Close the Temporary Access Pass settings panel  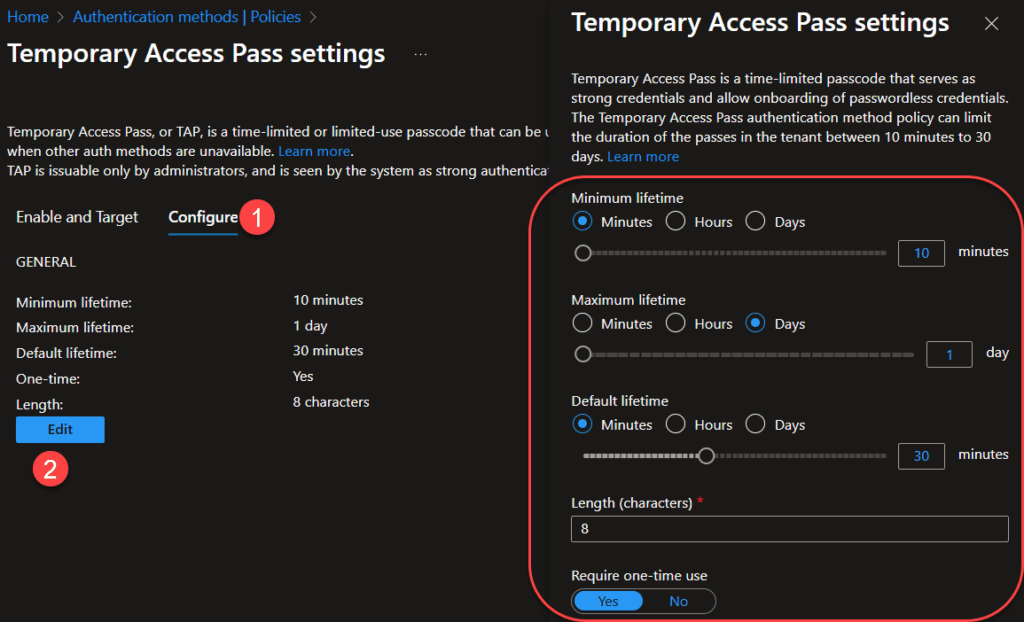pos(991,24)
